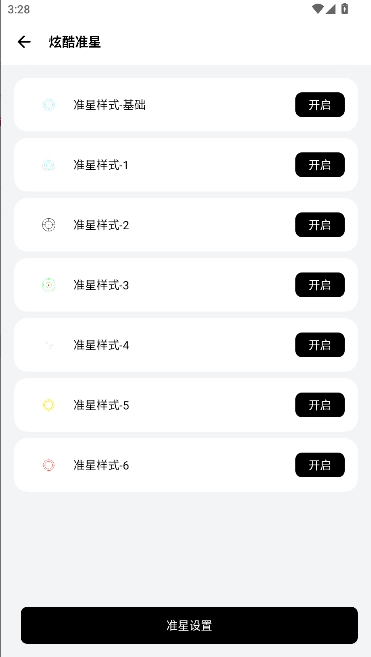Open 准星设置 at the bottom

coord(189,626)
